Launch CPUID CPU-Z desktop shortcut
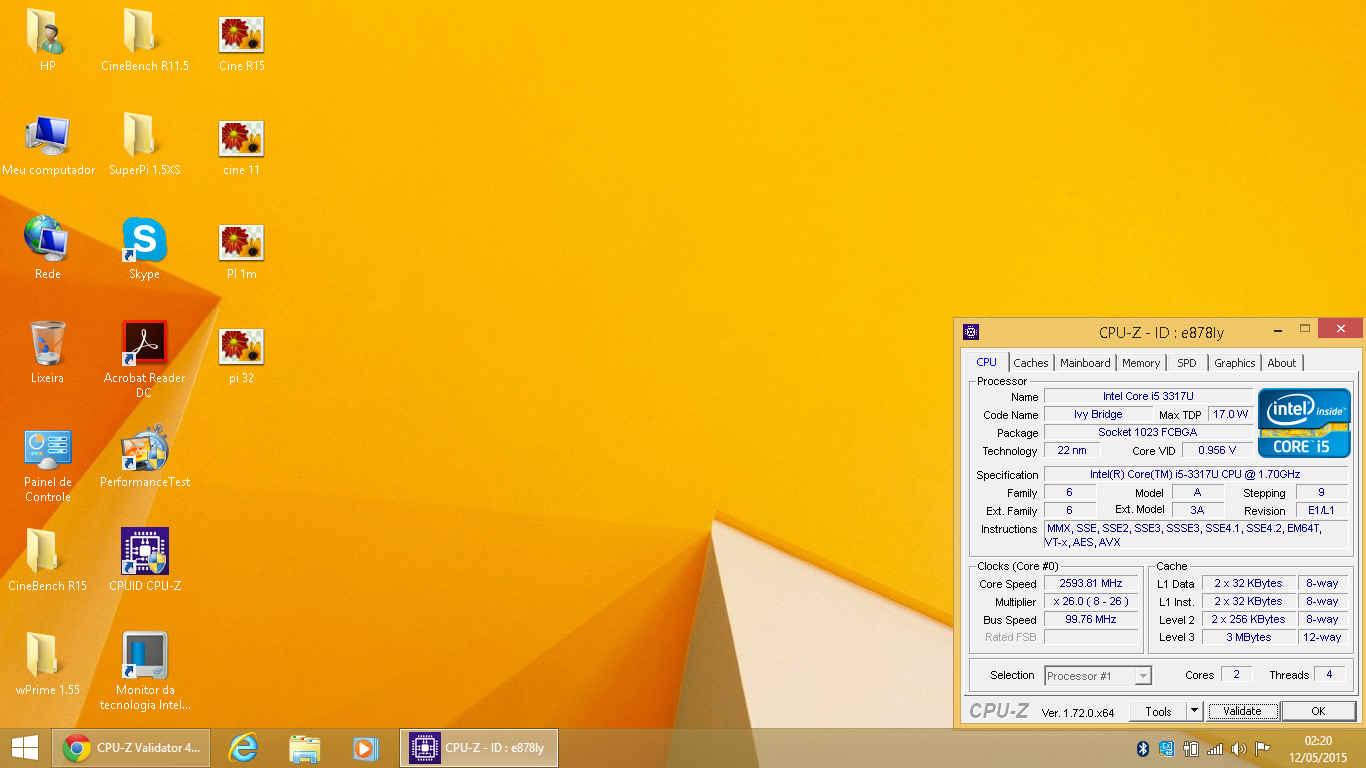Screen dimensions: 1366x768 point(144,560)
